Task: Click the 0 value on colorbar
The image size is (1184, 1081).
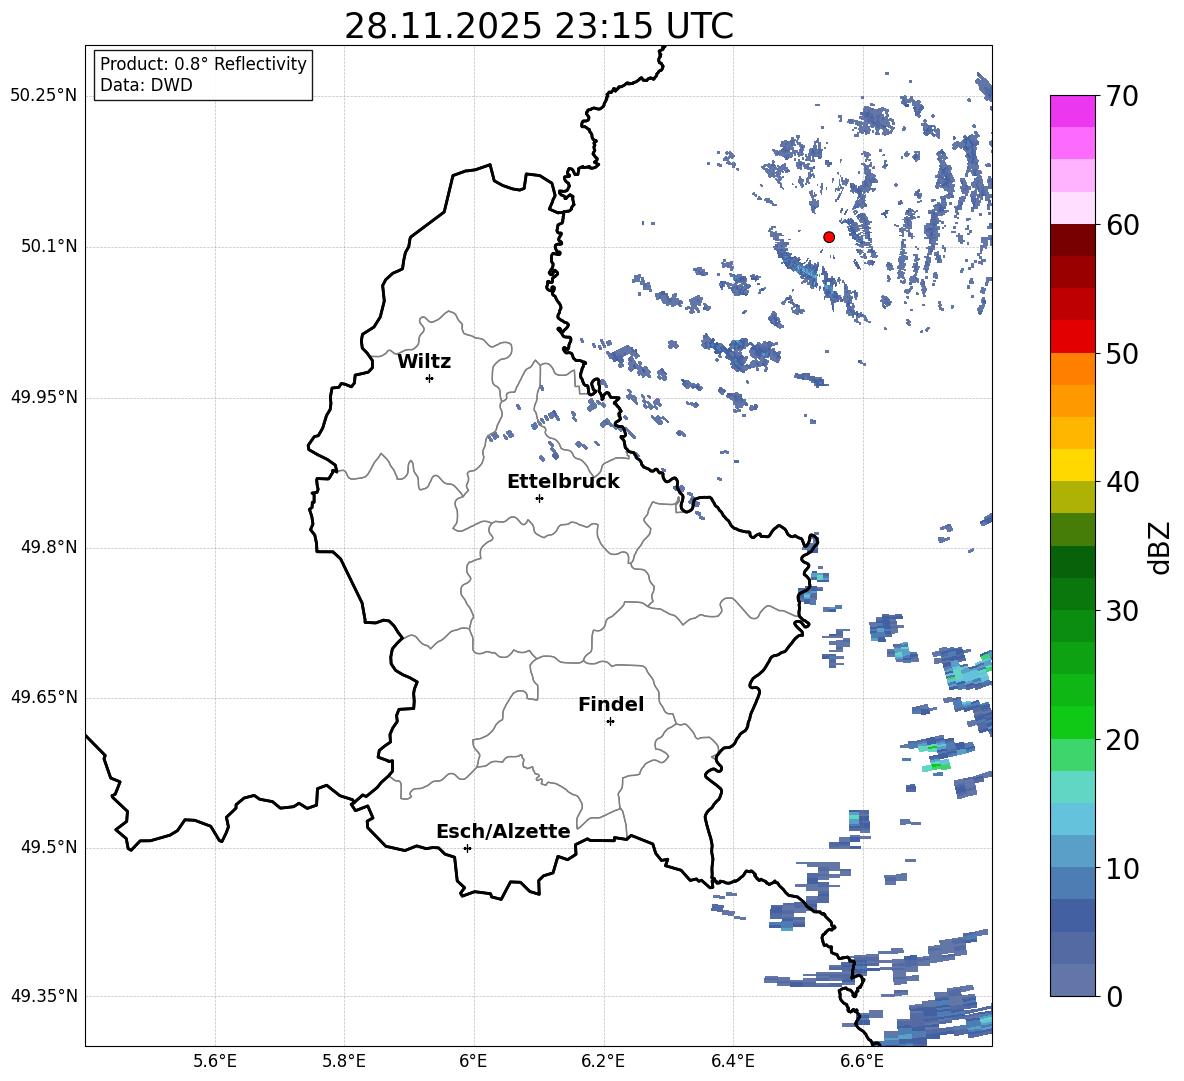Action: [1114, 997]
